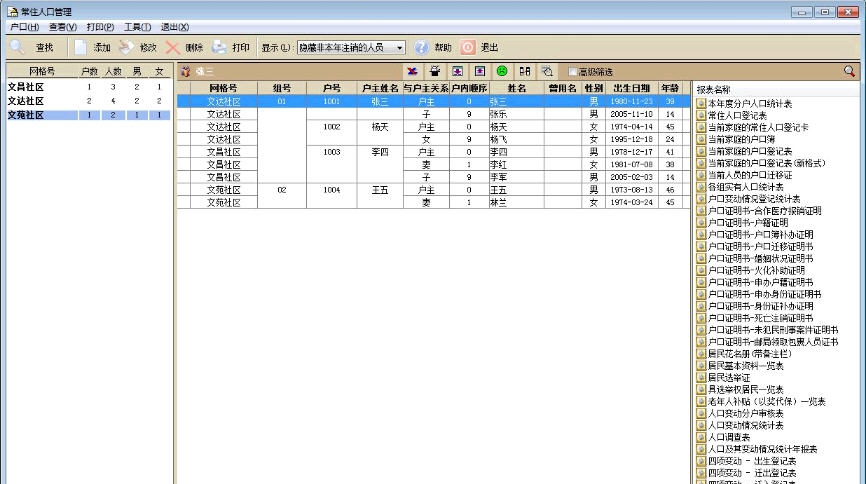
Task: Click the 添加 add record button
Action: (92, 48)
